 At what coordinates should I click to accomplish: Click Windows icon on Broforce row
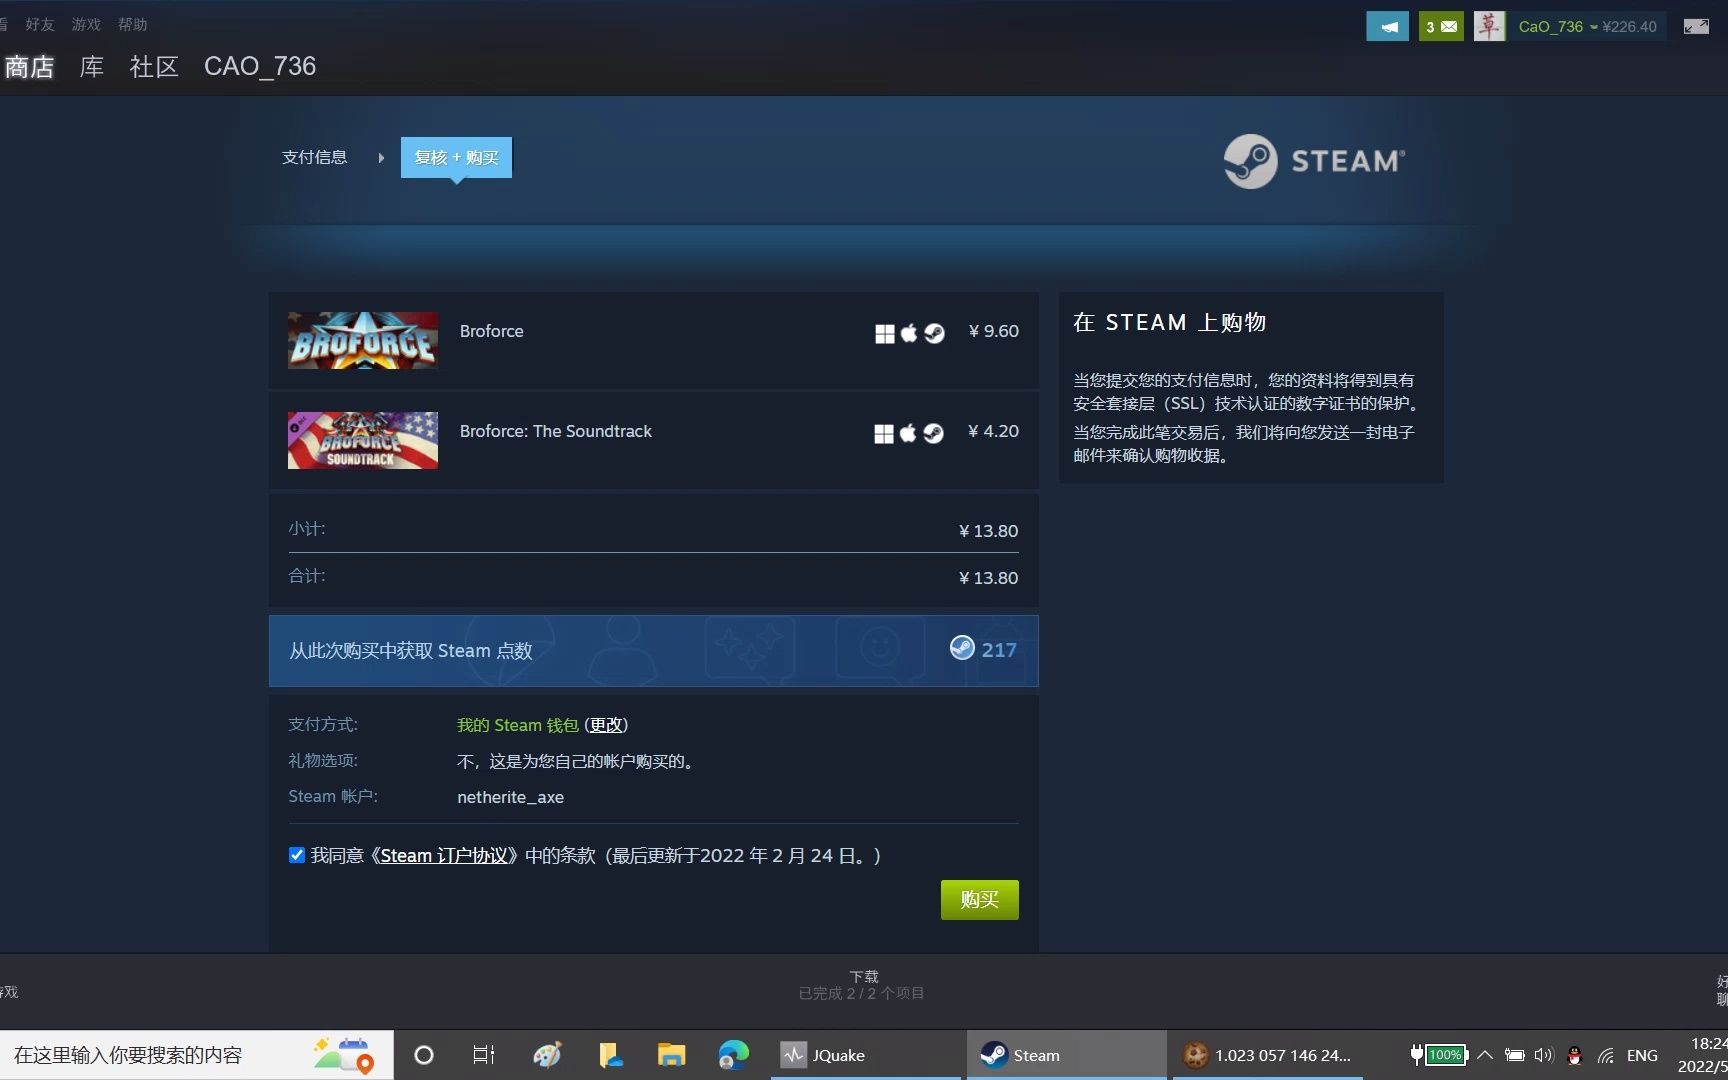point(884,333)
